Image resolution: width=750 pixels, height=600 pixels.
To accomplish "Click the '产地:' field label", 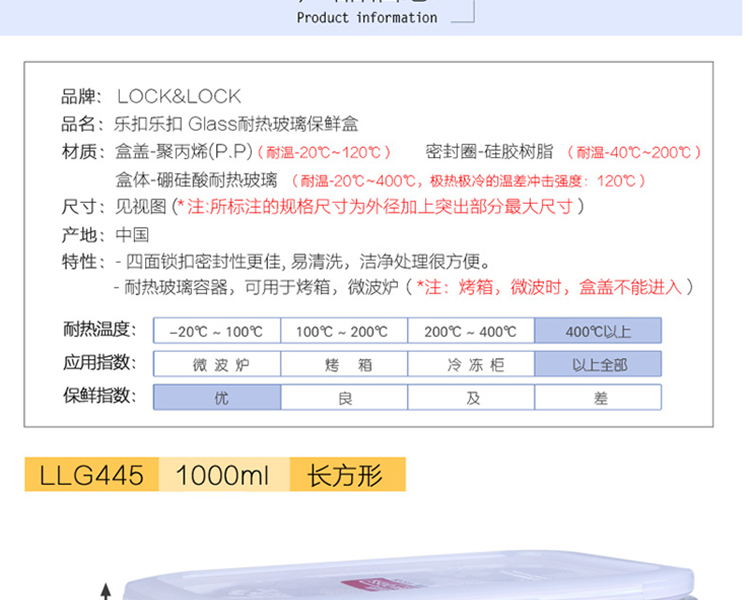I will pyautogui.click(x=83, y=235).
